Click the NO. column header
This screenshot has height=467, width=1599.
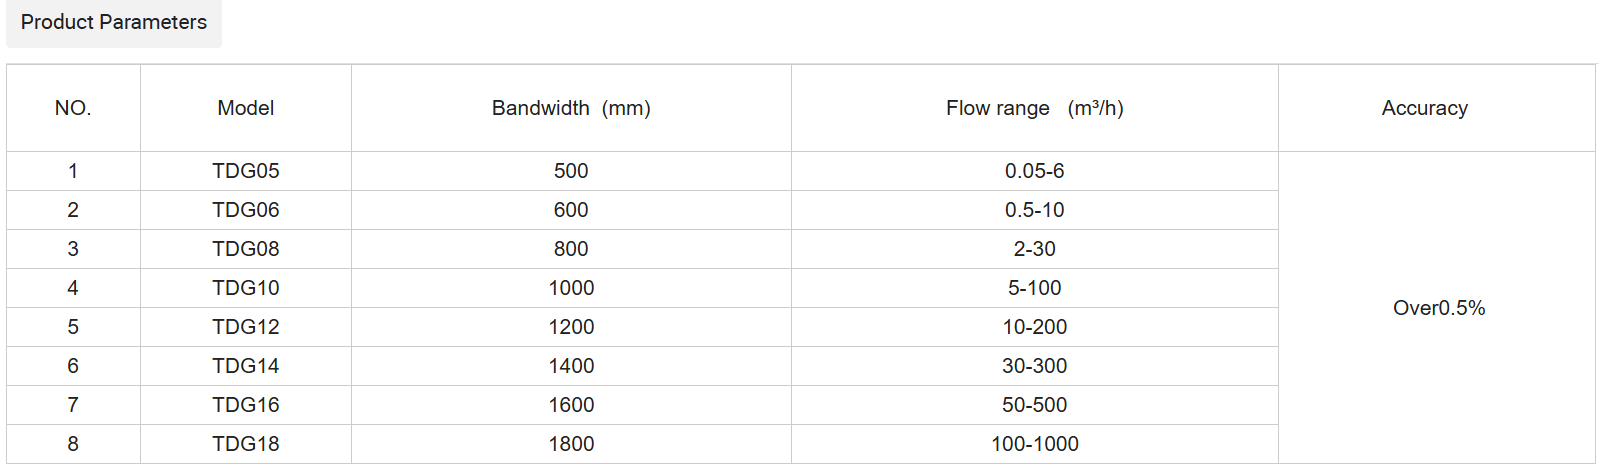73,108
